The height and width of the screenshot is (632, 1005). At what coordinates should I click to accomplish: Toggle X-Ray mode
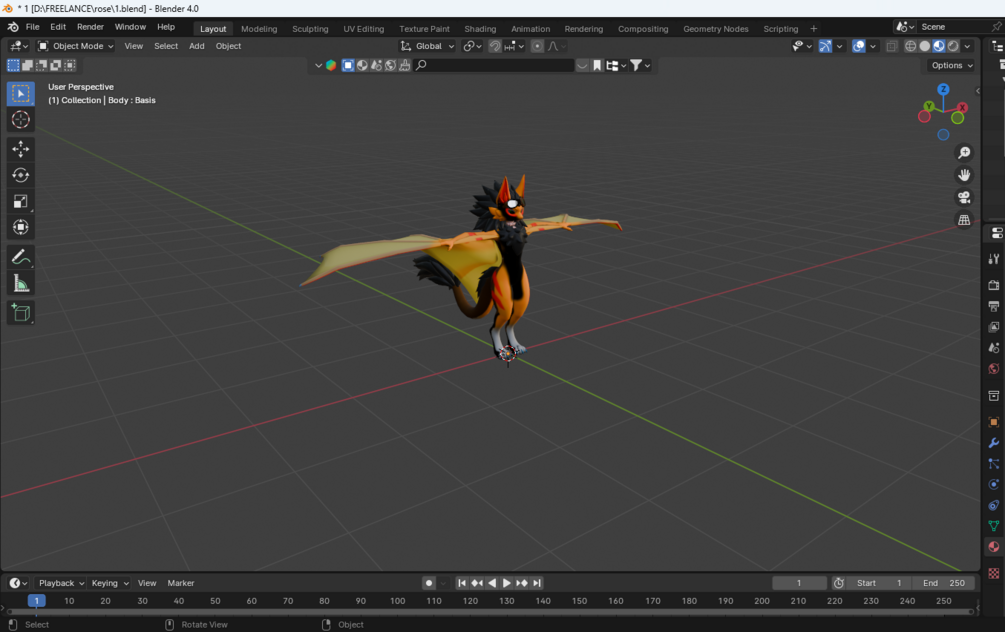tap(892, 46)
